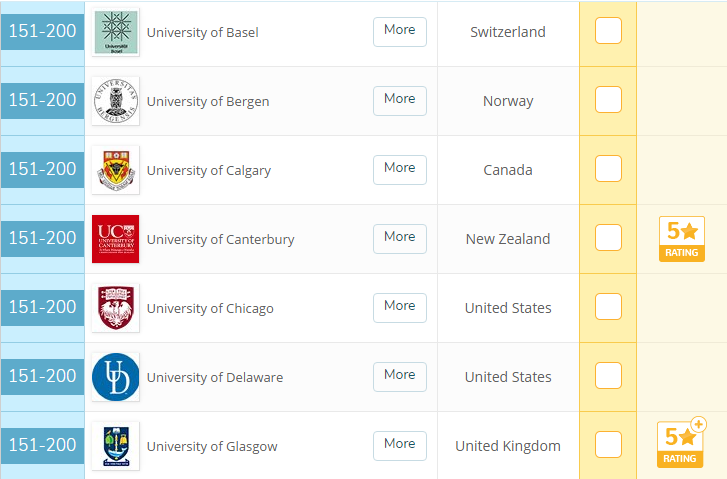Check the compare box for University of Calgary
The height and width of the screenshot is (479, 727).
pyautogui.click(x=608, y=169)
